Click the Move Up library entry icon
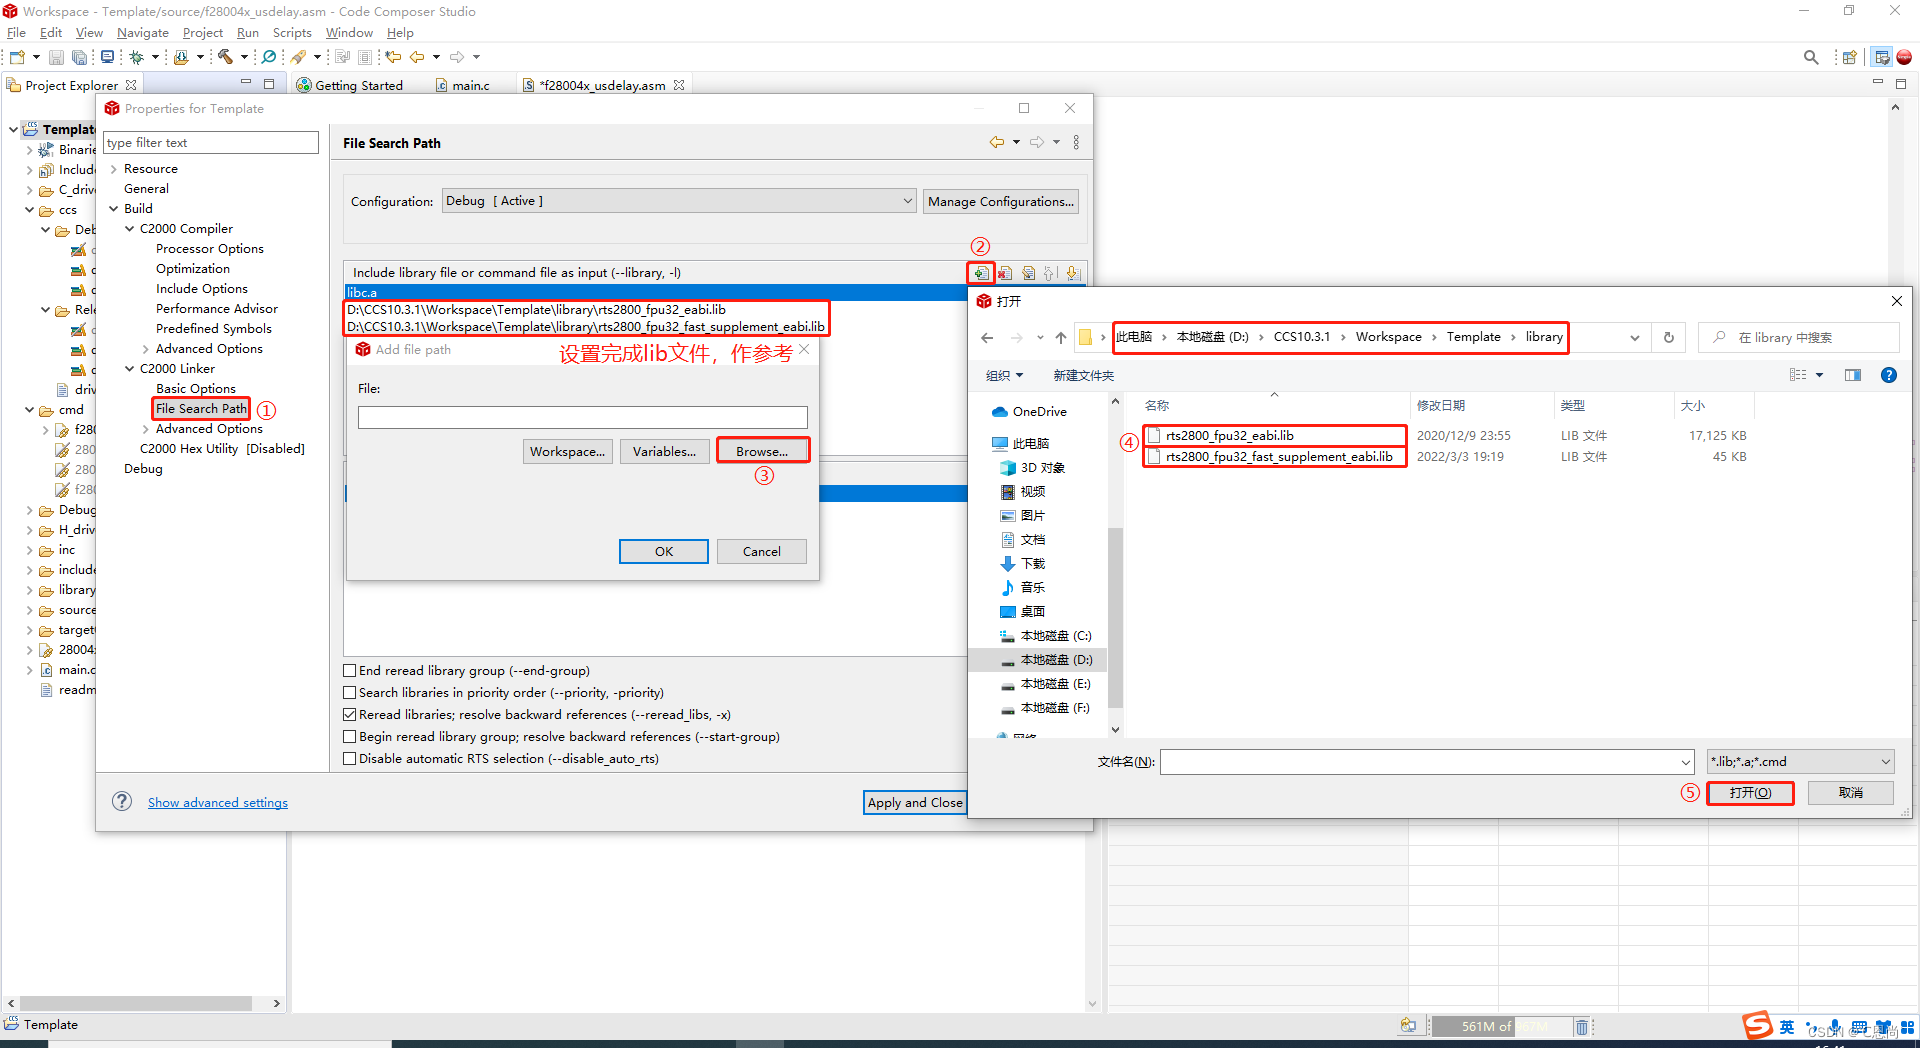Viewport: 1920px width, 1048px height. (1050, 273)
